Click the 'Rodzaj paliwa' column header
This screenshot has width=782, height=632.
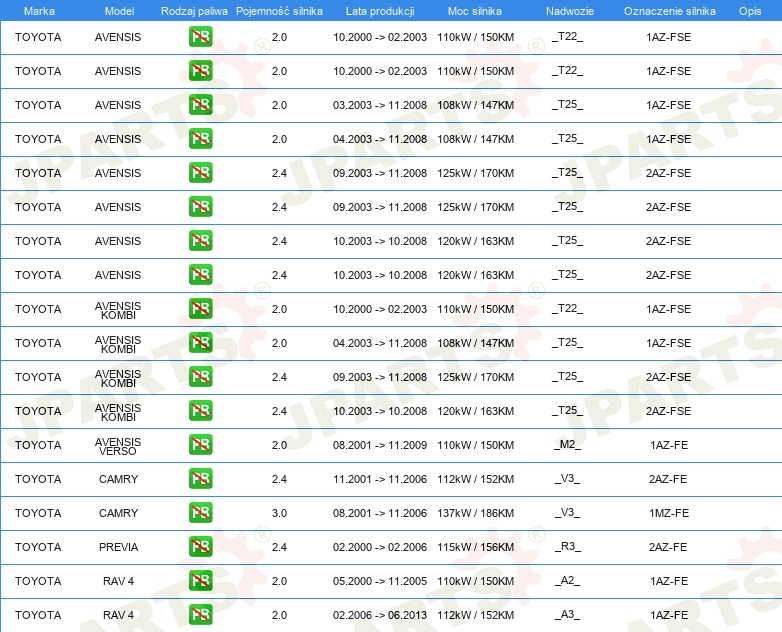194,11
